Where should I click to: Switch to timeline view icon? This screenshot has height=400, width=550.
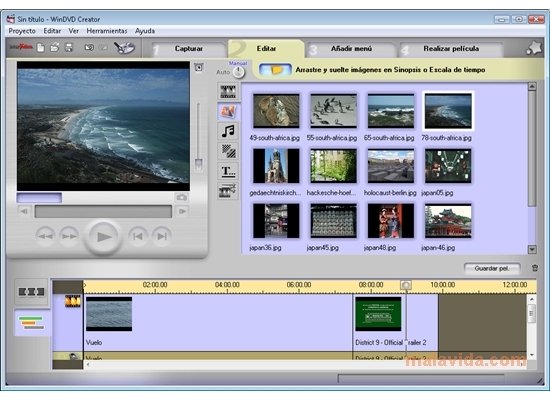(x=32, y=322)
